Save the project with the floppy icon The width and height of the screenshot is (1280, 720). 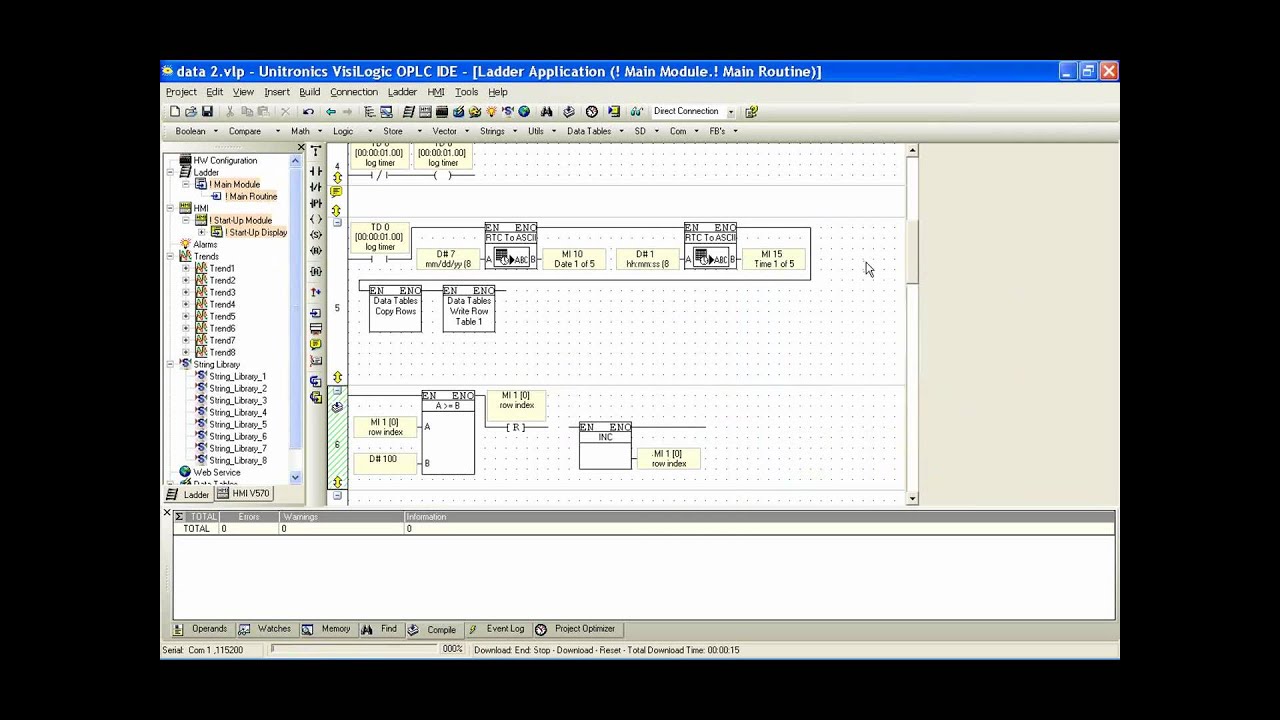coord(207,111)
